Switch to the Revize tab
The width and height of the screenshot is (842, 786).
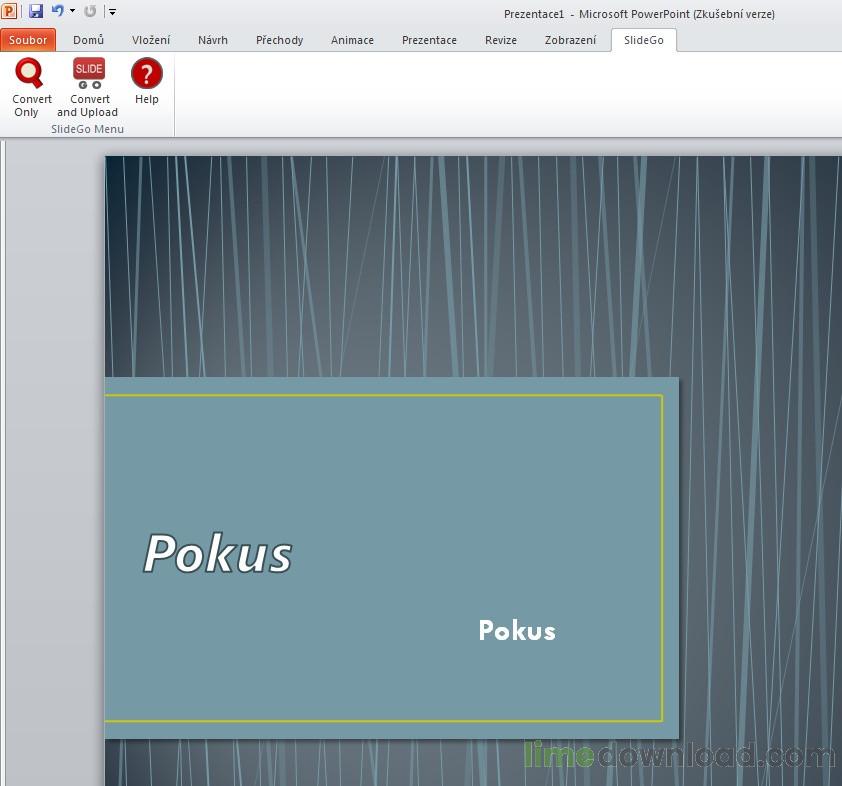(x=500, y=40)
